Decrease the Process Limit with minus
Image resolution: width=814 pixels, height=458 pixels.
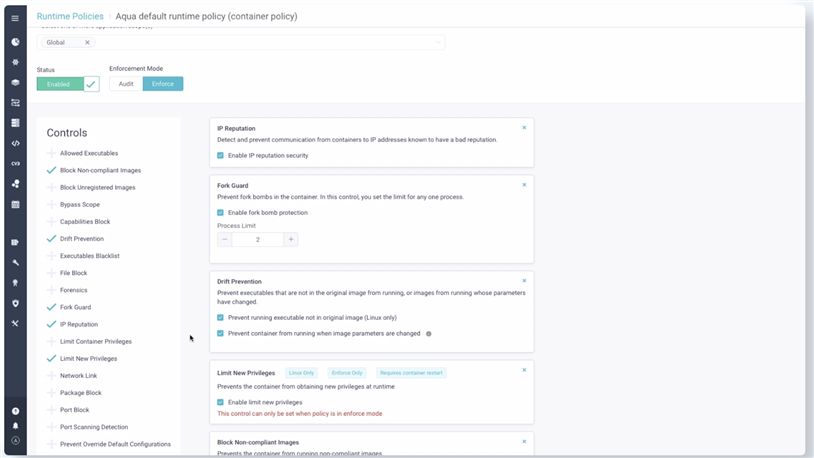[x=225, y=240]
